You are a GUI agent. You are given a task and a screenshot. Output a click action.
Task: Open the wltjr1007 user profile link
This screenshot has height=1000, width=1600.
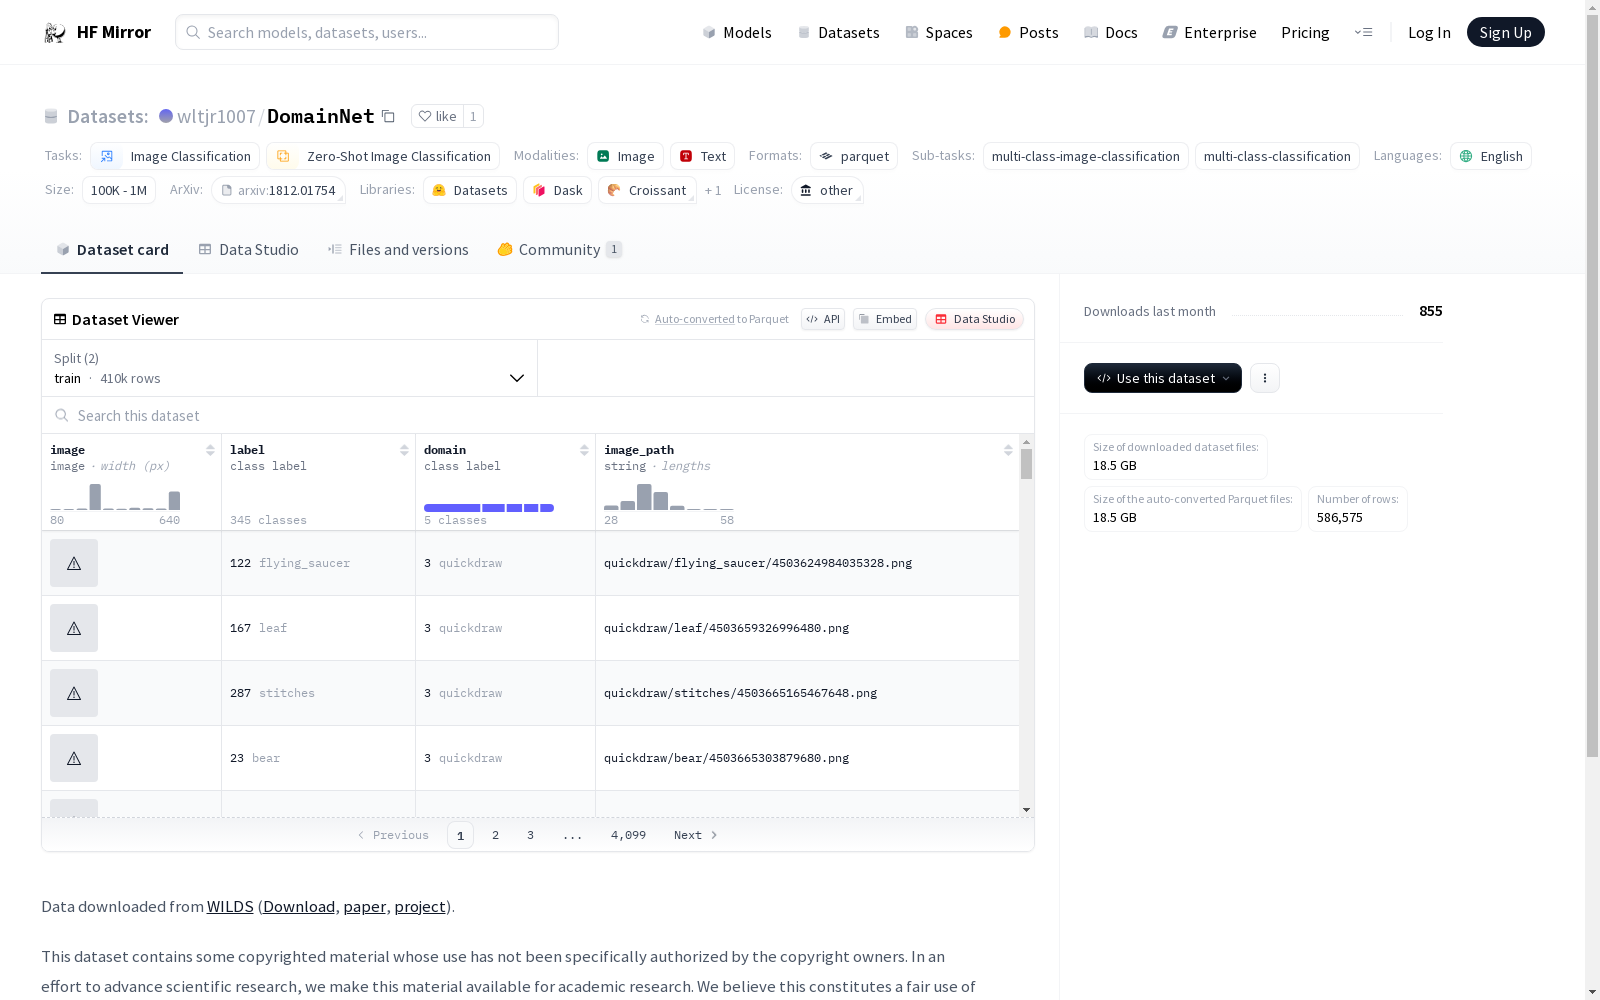[216, 117]
